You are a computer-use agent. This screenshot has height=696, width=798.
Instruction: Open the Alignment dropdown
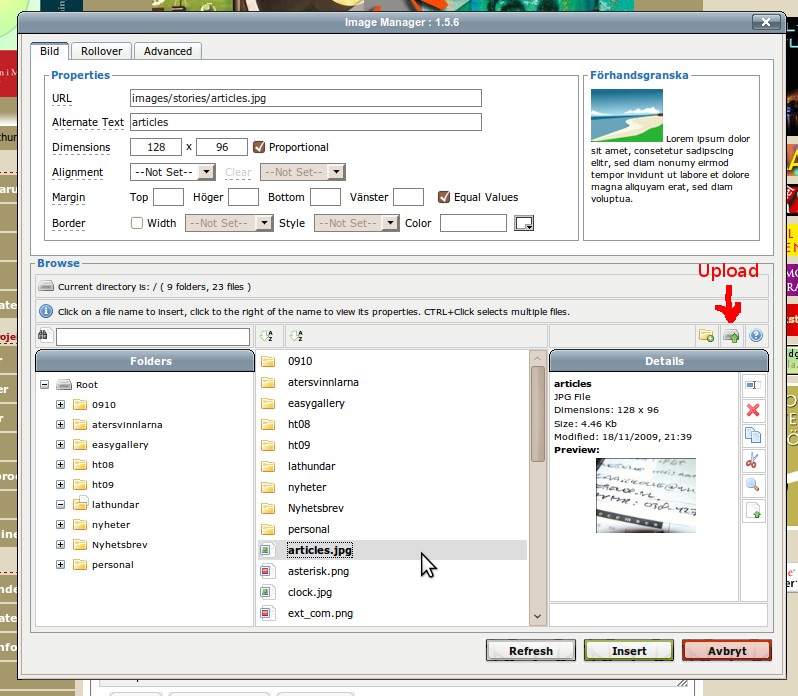173,172
